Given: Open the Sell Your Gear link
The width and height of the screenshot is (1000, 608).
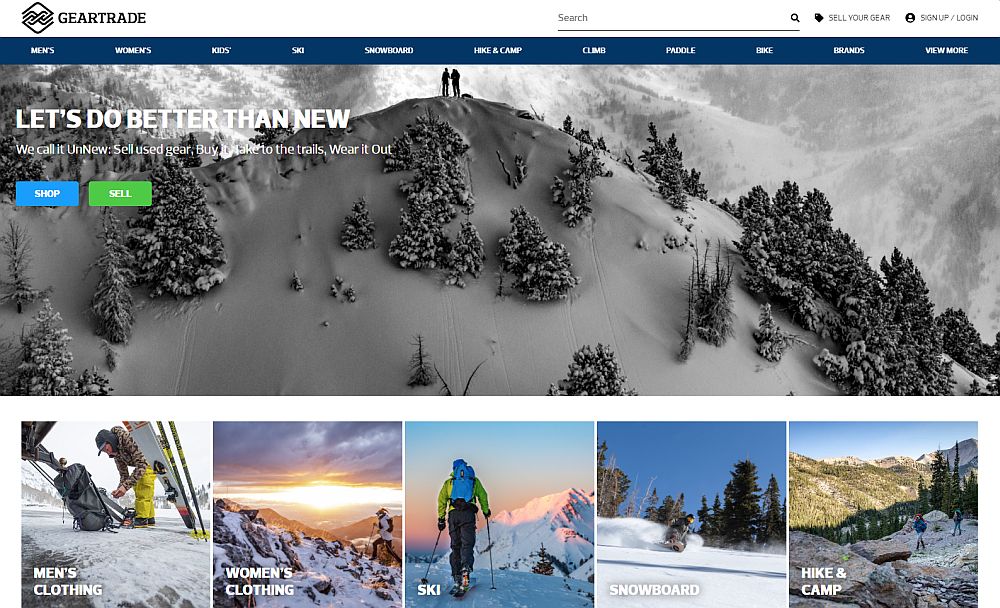Looking at the screenshot, I should pos(859,18).
